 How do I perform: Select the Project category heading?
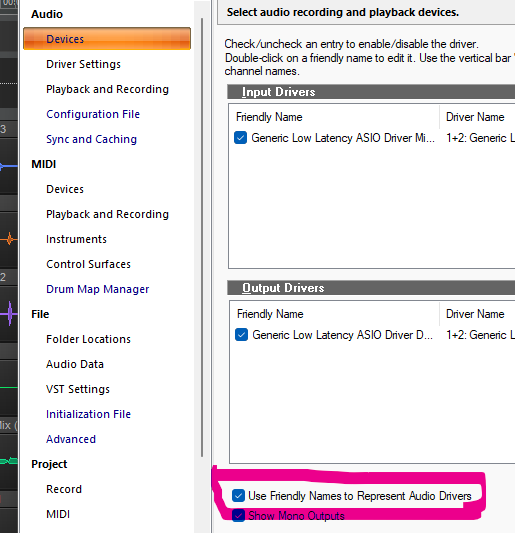coord(49,464)
